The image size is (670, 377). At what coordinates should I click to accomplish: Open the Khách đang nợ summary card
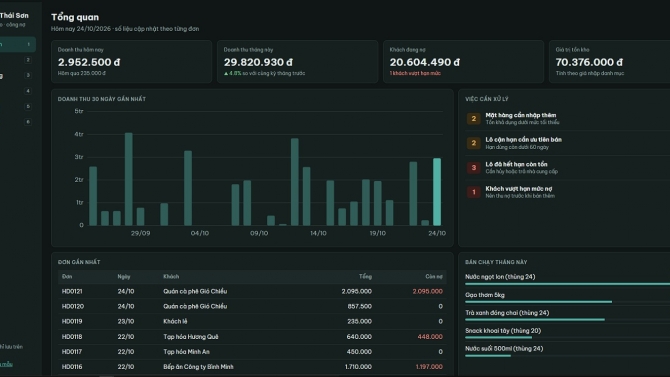pos(463,62)
